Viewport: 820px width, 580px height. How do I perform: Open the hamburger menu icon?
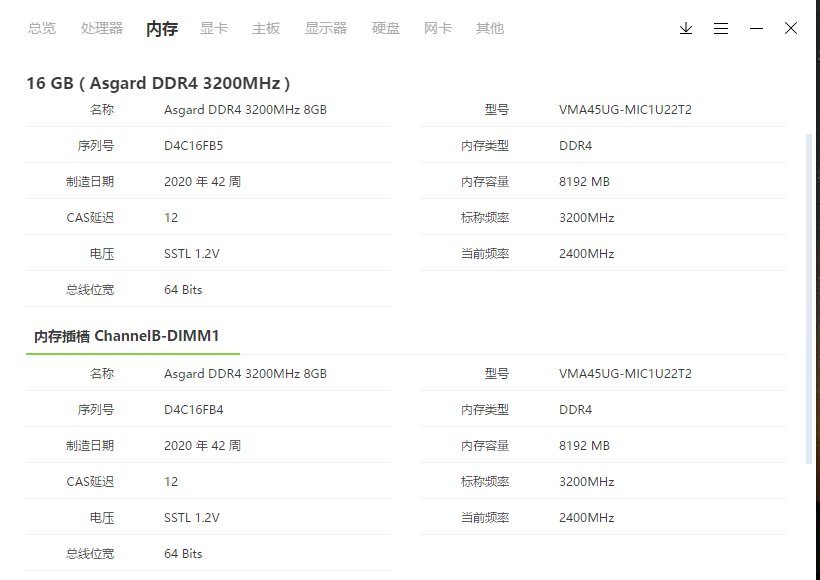[721, 28]
